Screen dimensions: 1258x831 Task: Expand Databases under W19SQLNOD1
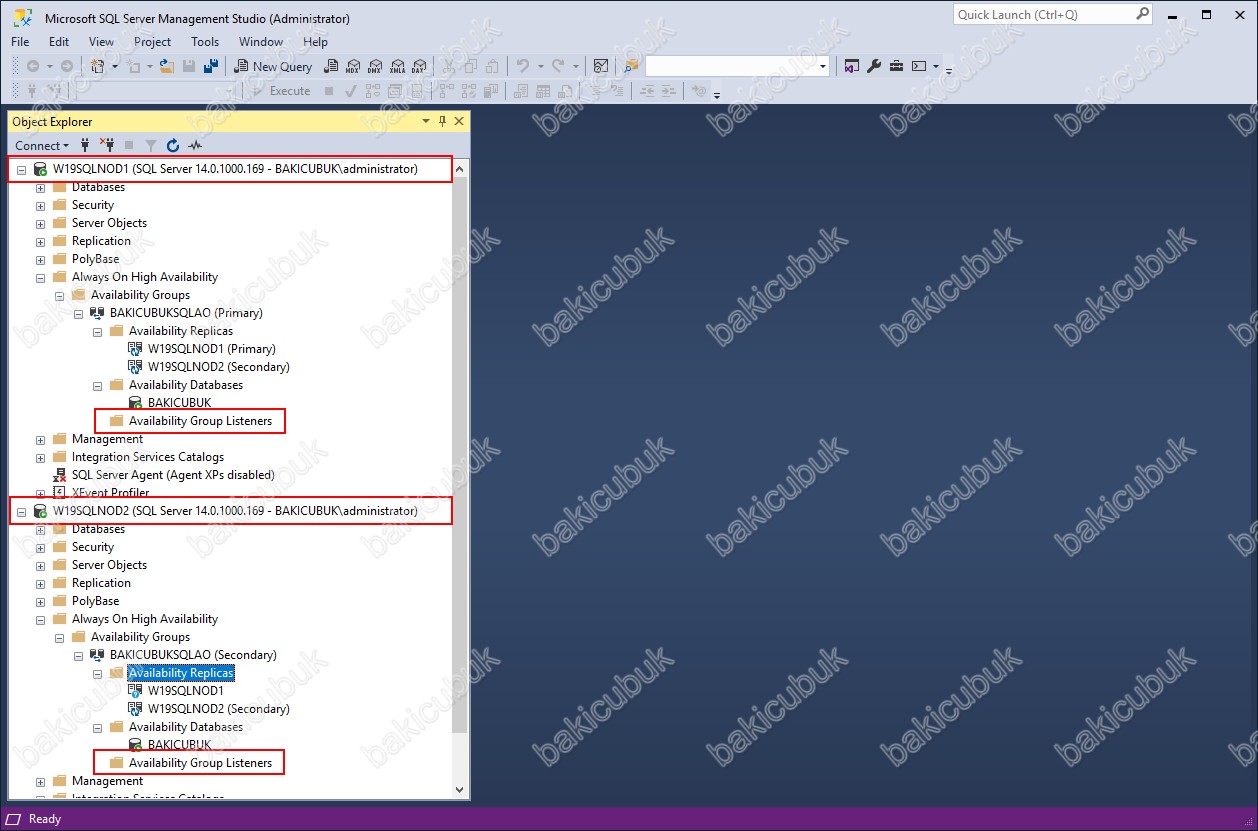pyautogui.click(x=40, y=188)
